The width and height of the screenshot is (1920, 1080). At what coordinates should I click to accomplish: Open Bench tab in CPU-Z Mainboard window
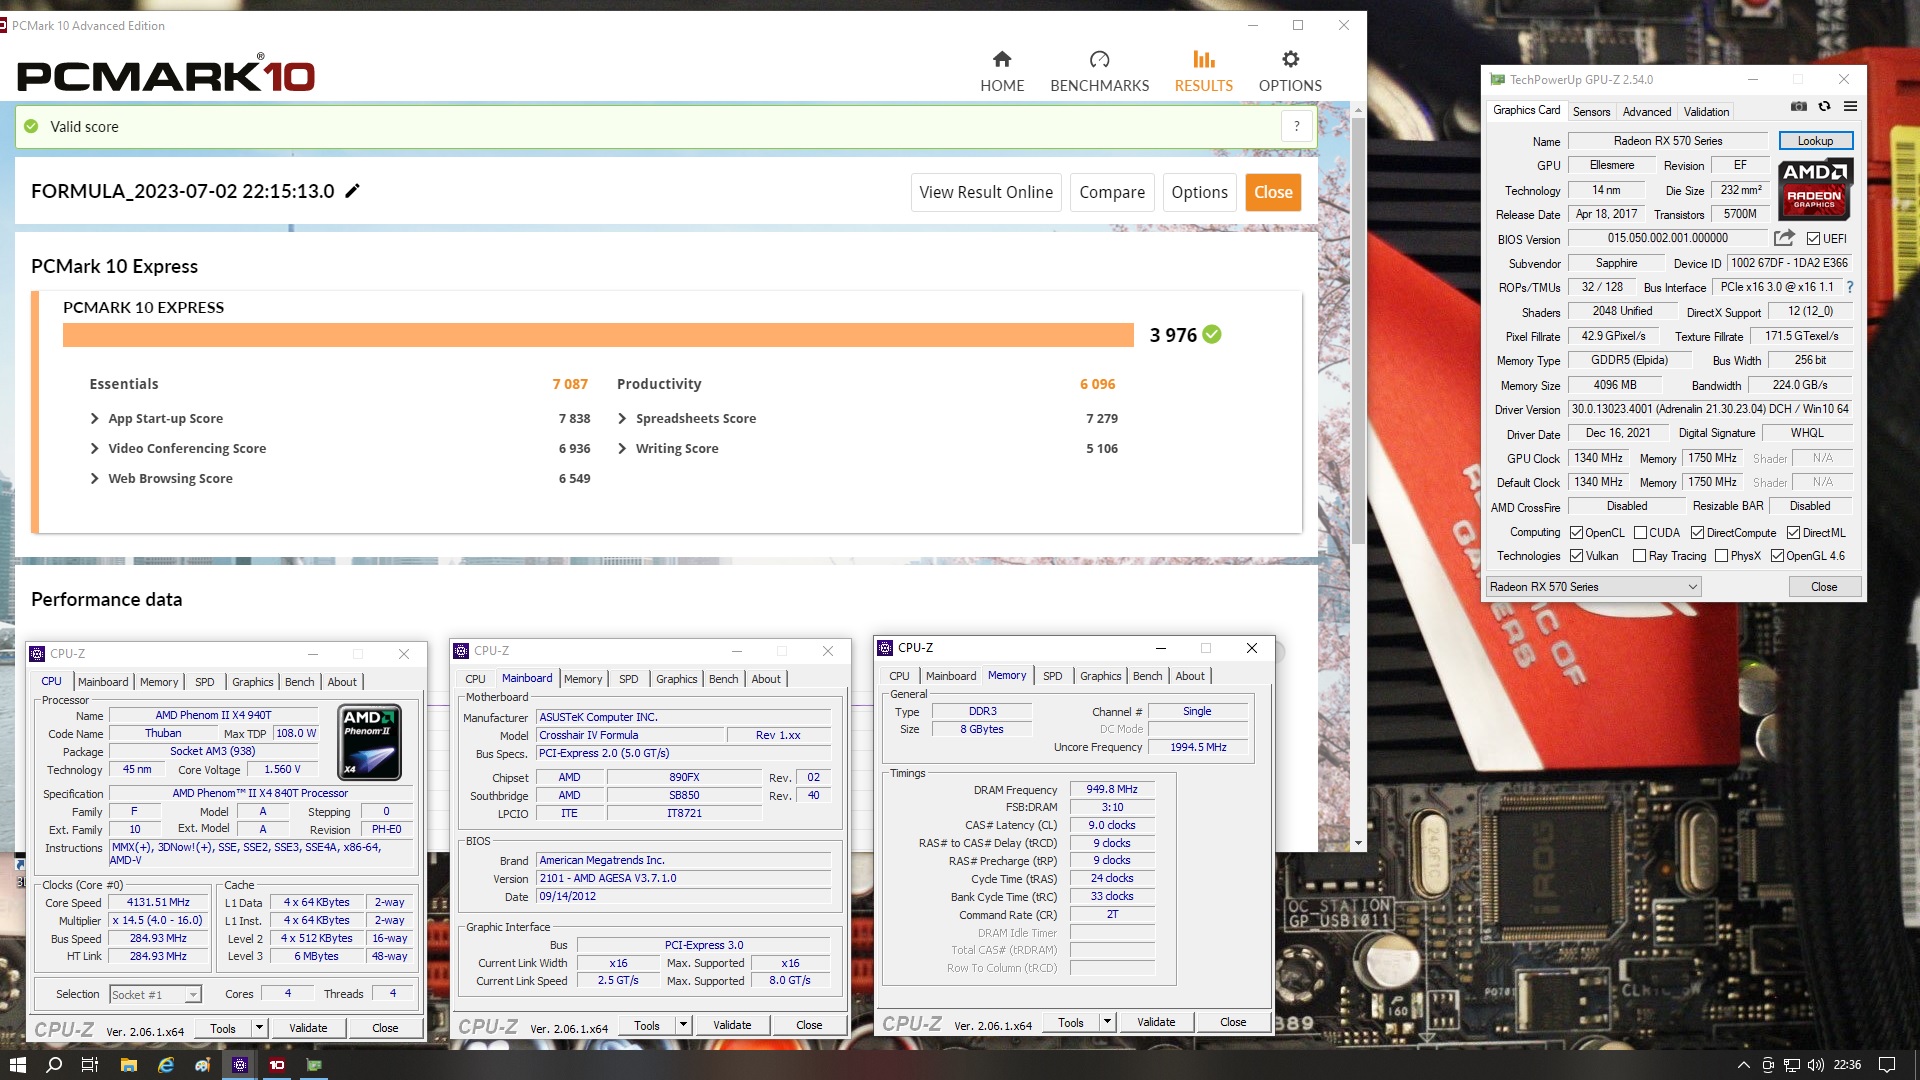[723, 679]
